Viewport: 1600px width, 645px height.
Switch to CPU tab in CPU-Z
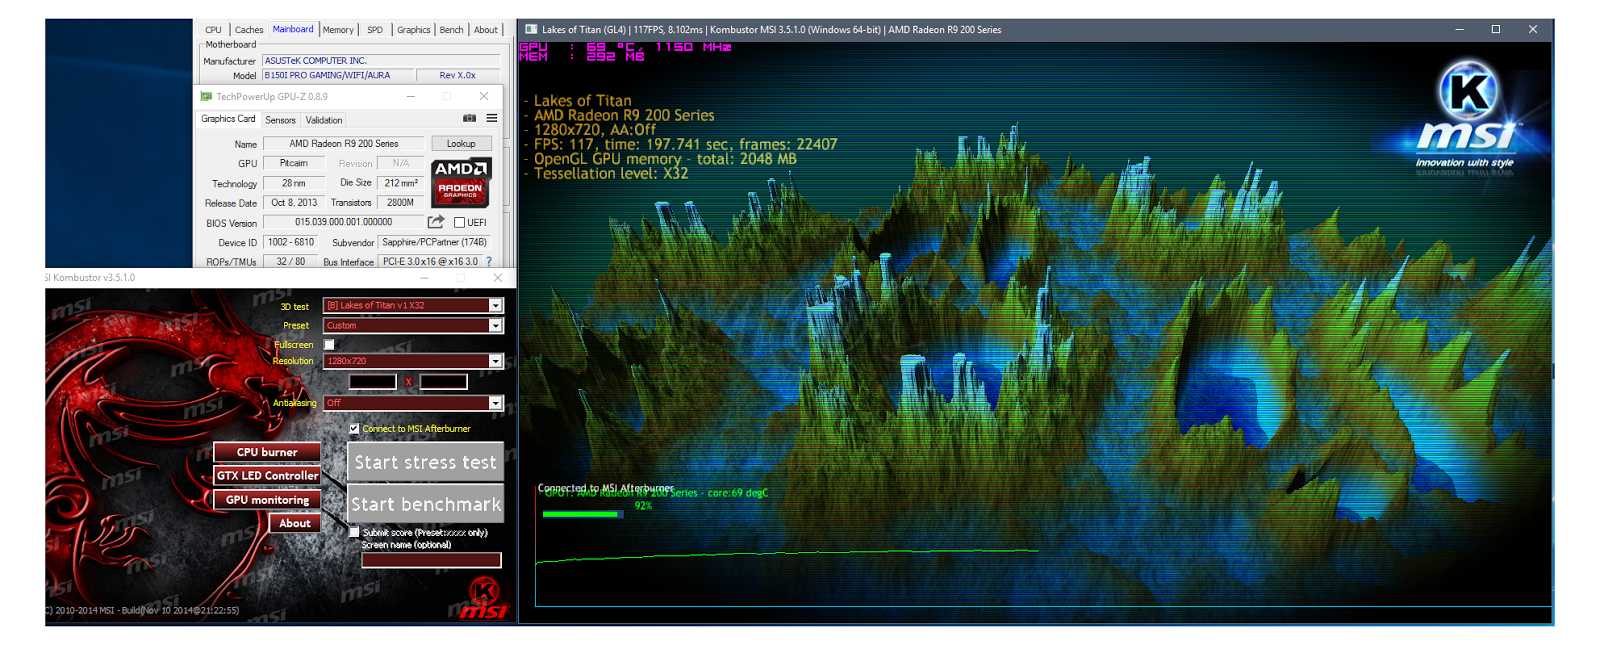pyautogui.click(x=213, y=30)
